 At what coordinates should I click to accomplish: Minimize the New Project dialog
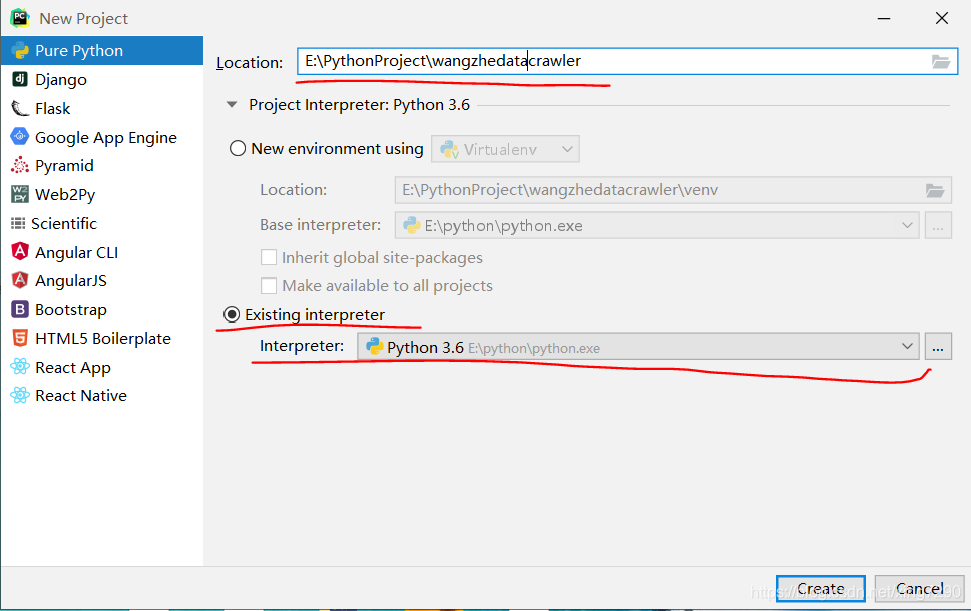pyautogui.click(x=884, y=19)
